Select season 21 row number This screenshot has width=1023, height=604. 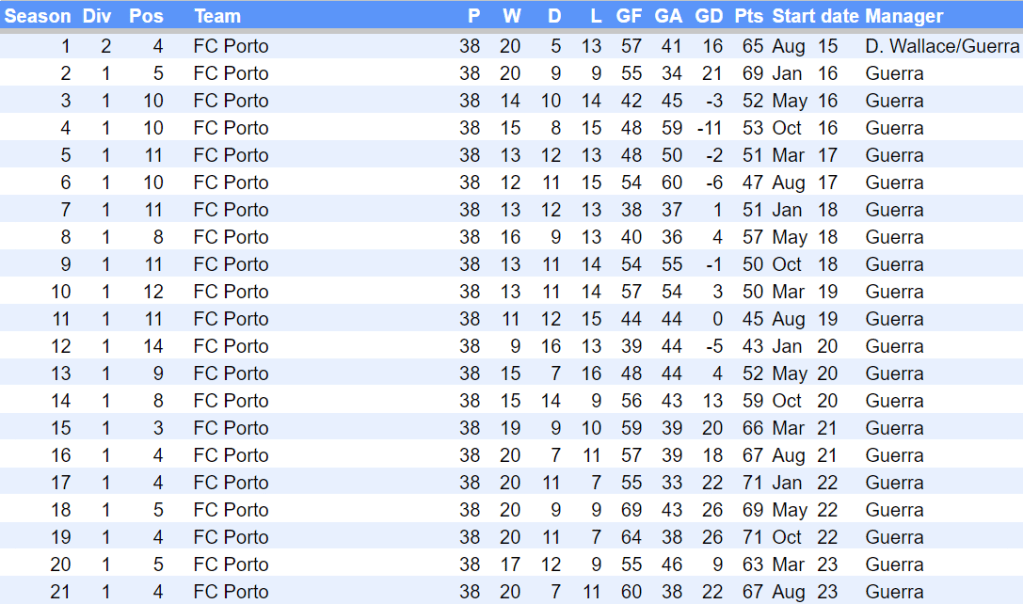[x=60, y=592]
